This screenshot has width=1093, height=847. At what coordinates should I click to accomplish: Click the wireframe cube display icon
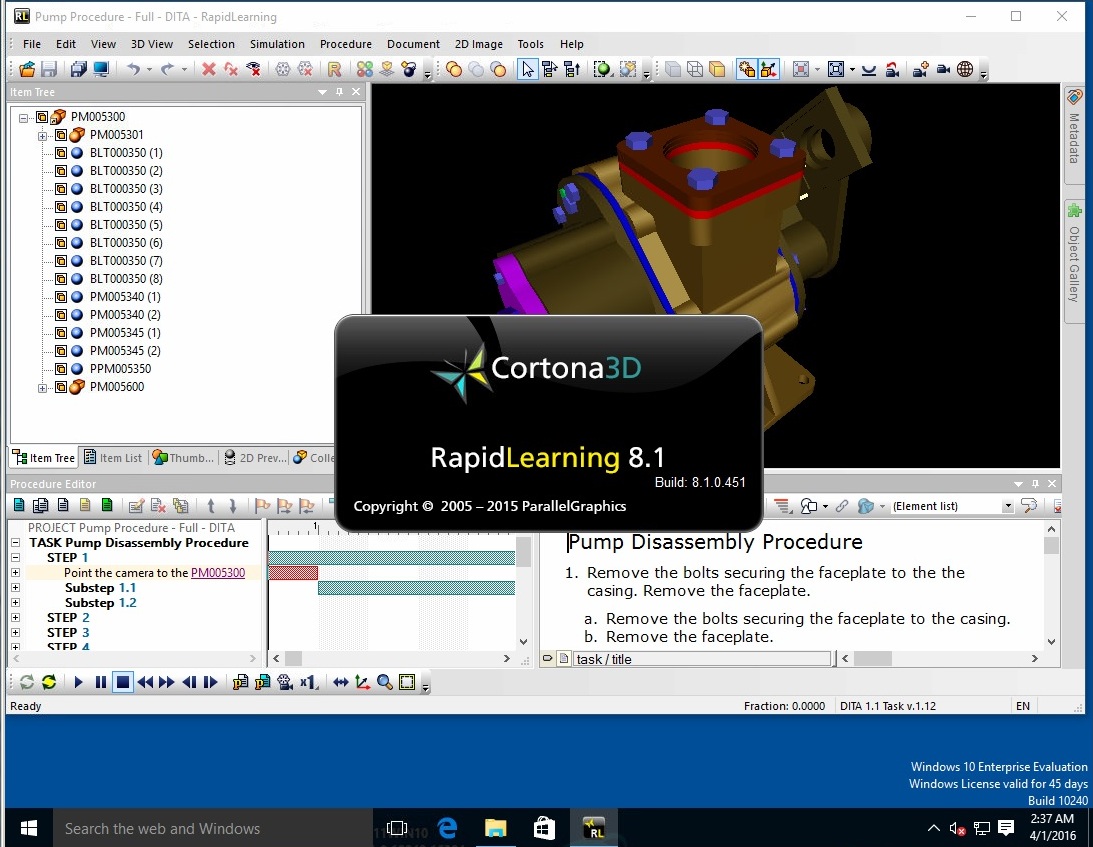click(695, 69)
